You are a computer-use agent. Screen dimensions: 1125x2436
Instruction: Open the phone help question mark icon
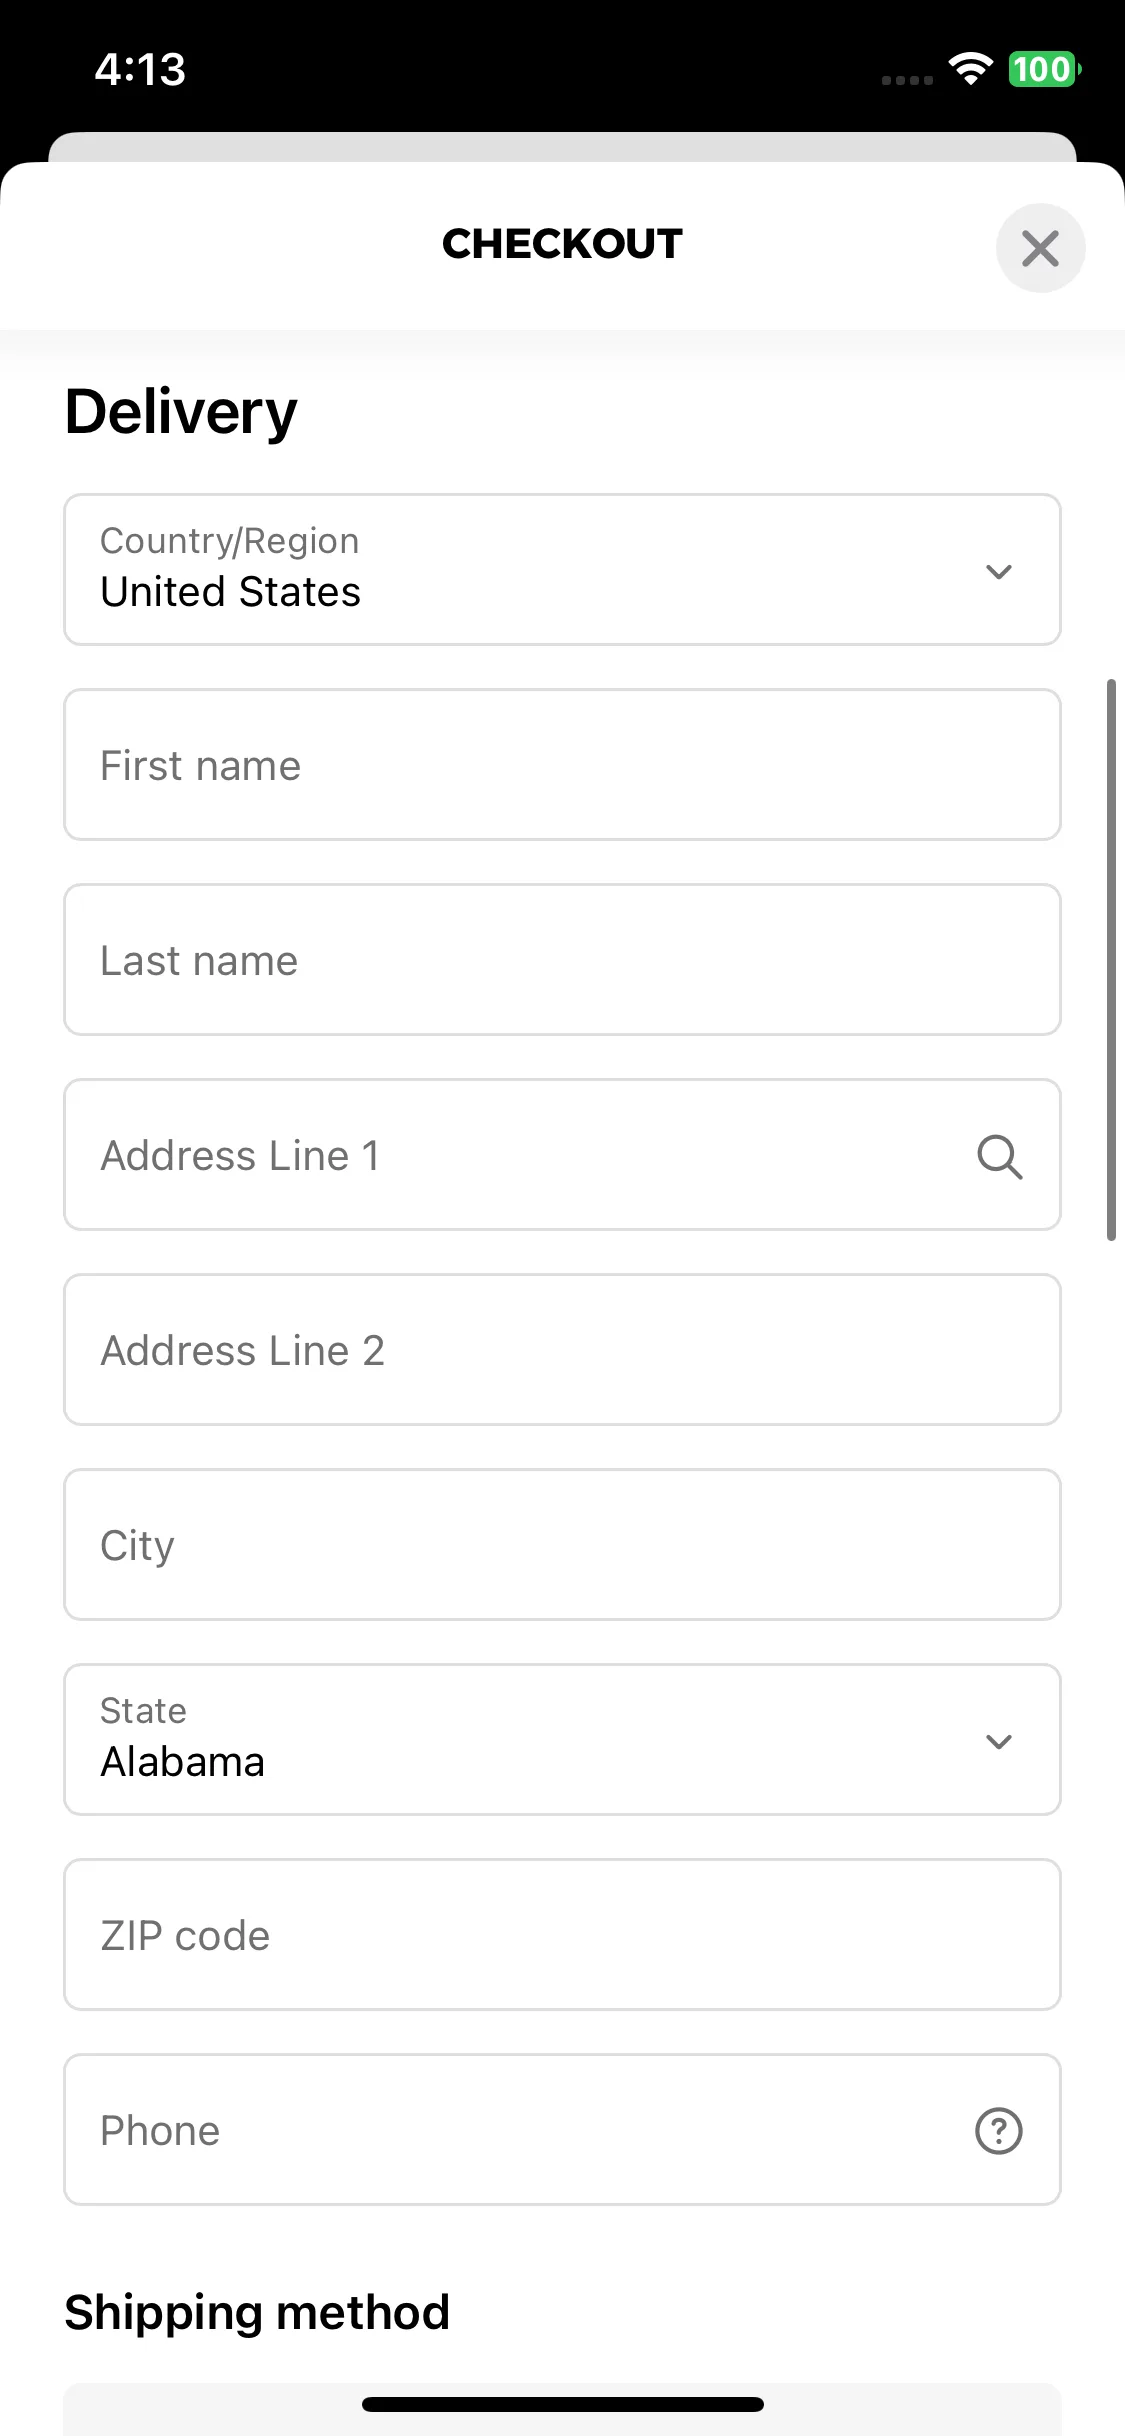tap(999, 2130)
